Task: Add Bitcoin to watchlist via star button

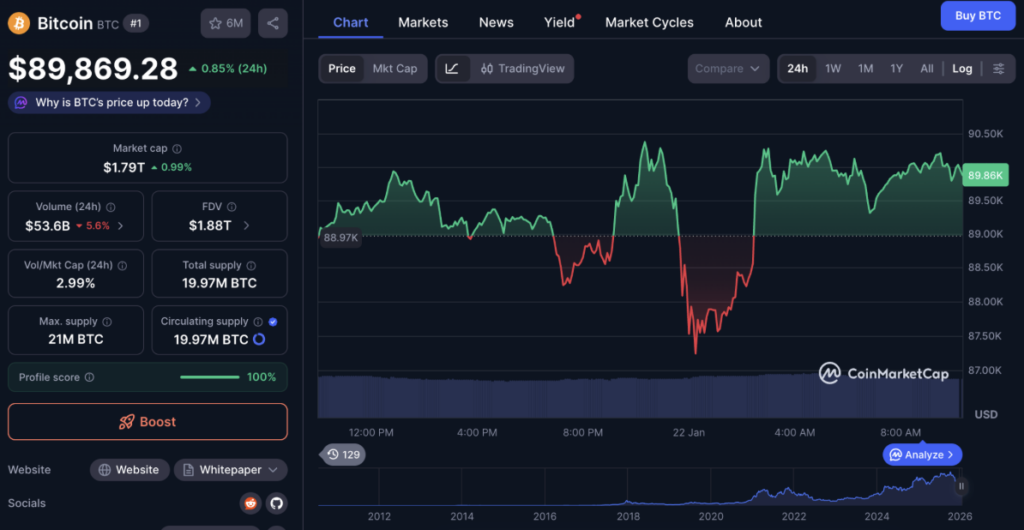Action: pyautogui.click(x=225, y=22)
